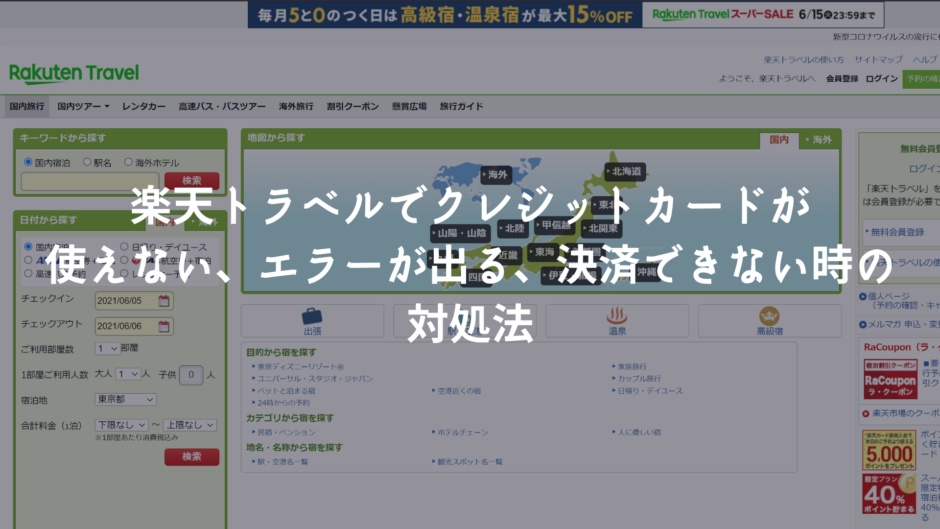The height and width of the screenshot is (529, 940).
Task: Select 海外 region on the map
Action: tap(496, 175)
